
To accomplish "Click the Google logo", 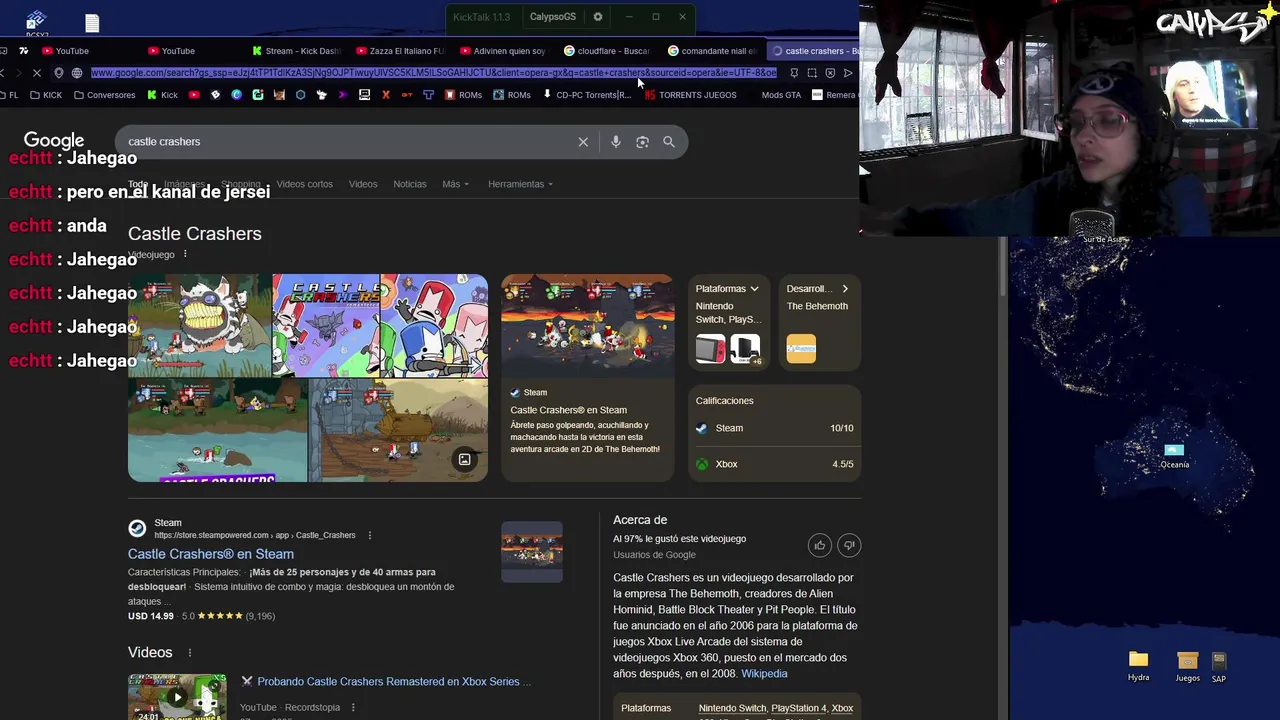I will [x=54, y=141].
